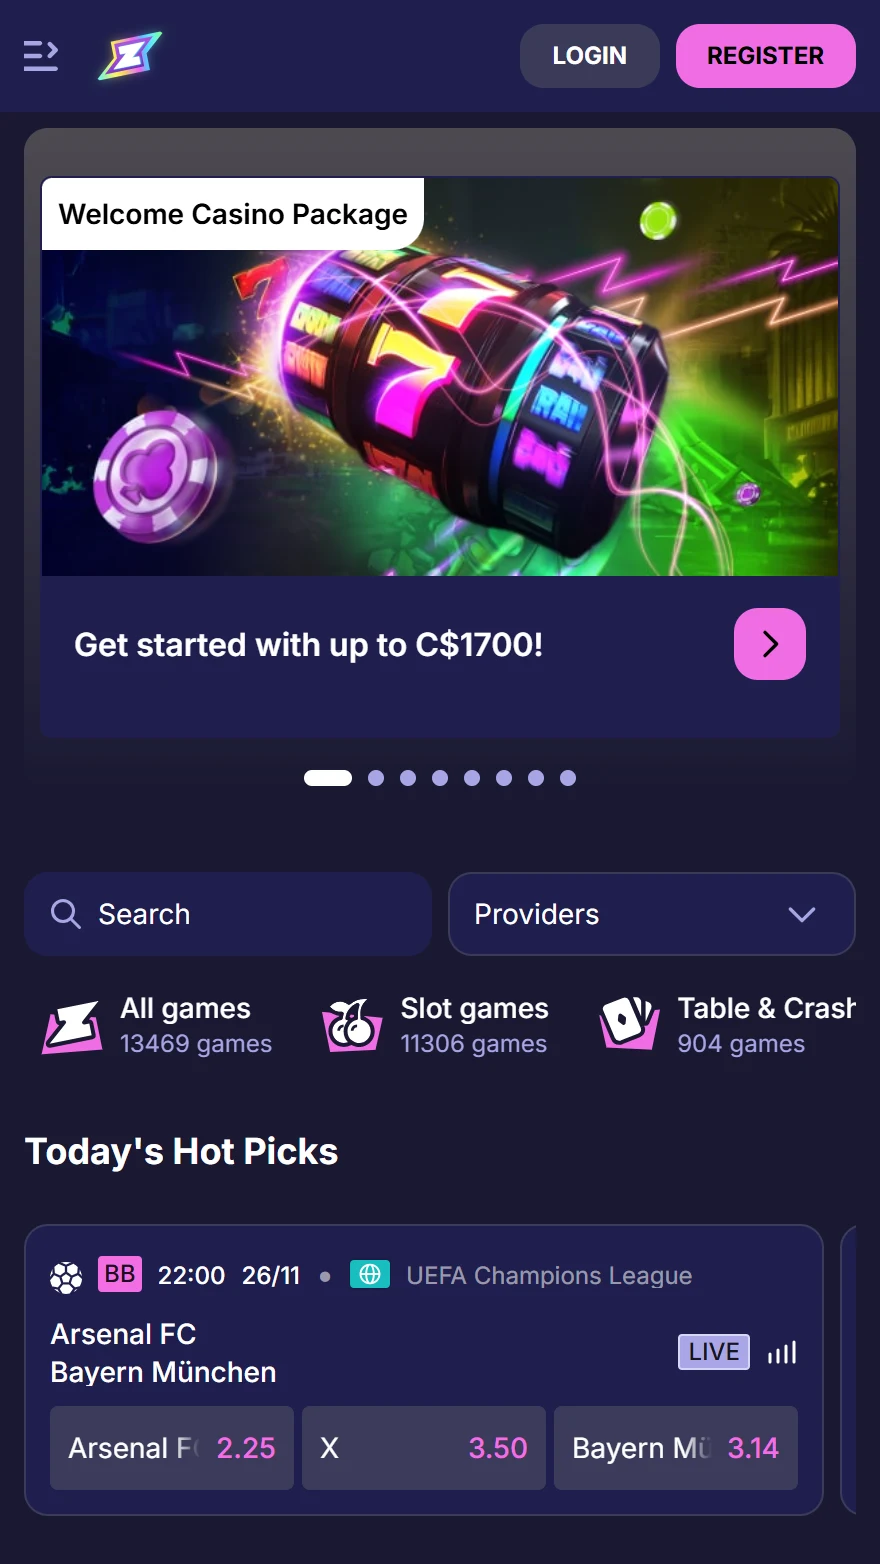Image resolution: width=880 pixels, height=1564 pixels.
Task: Click the rainbow Z logo
Action: click(x=130, y=56)
